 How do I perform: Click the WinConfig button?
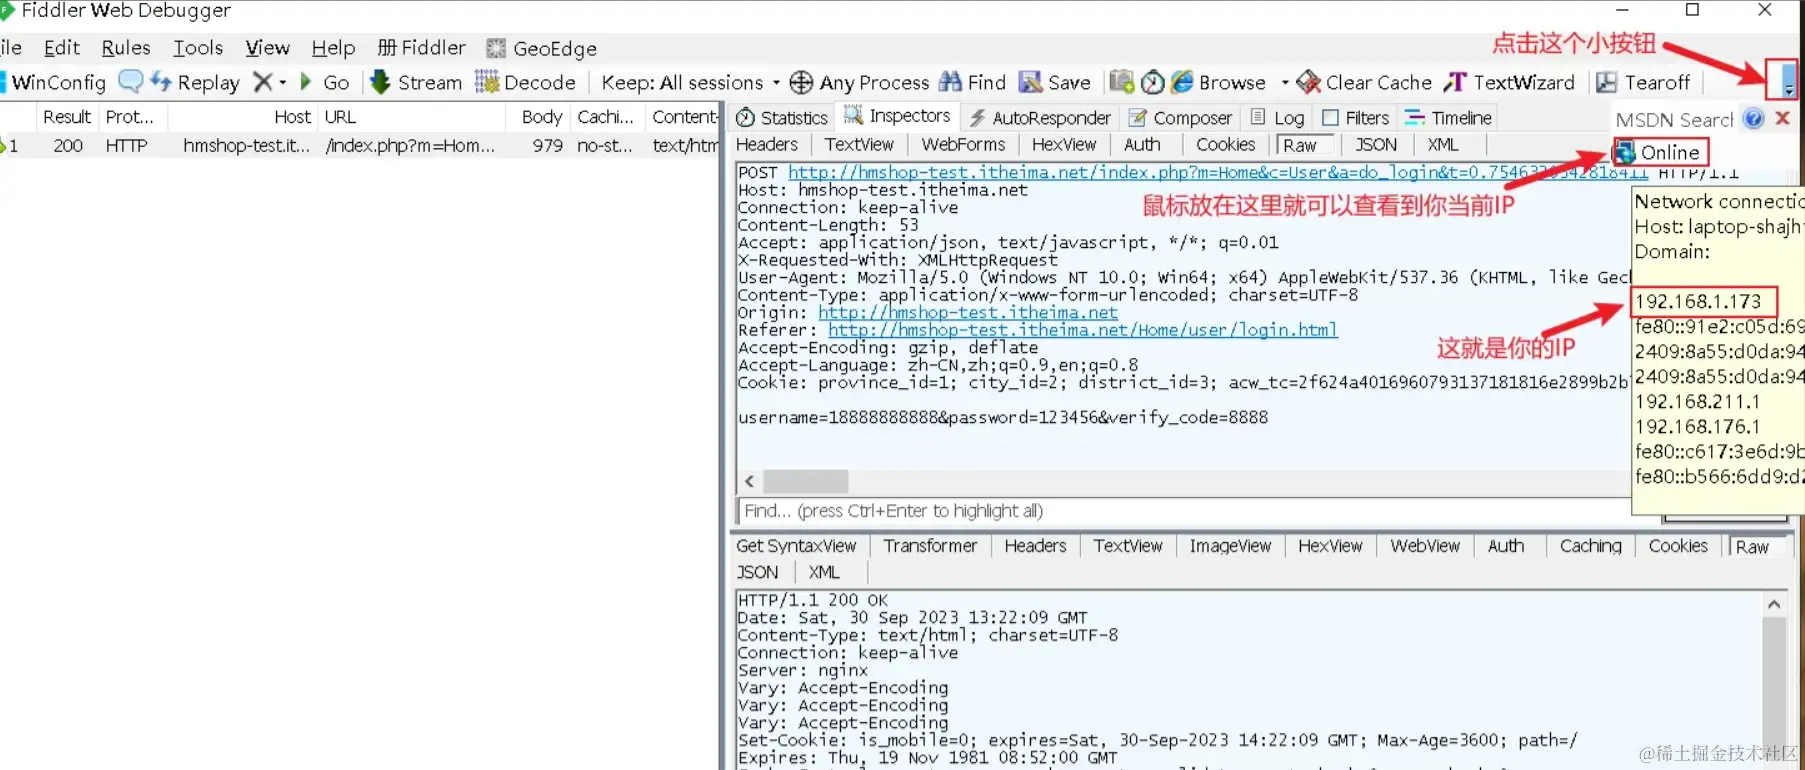tap(55, 82)
